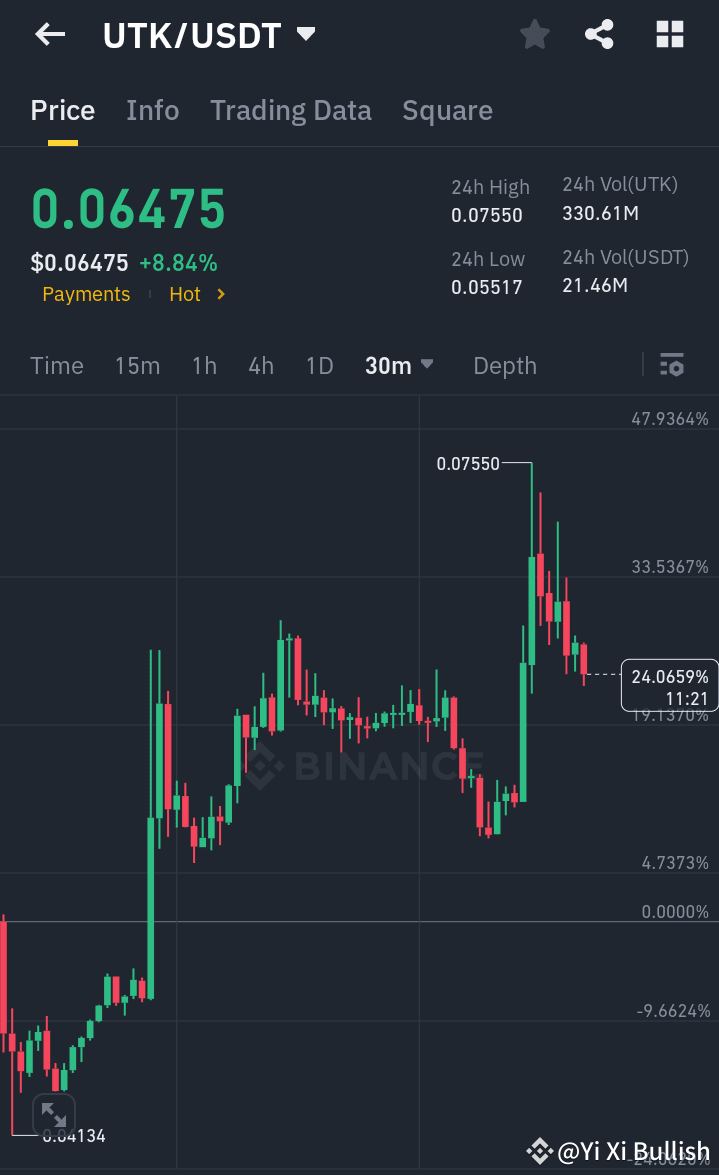Image resolution: width=719 pixels, height=1175 pixels.
Task: Tap the 0.07550 high price marker on chart
Action: 466,463
